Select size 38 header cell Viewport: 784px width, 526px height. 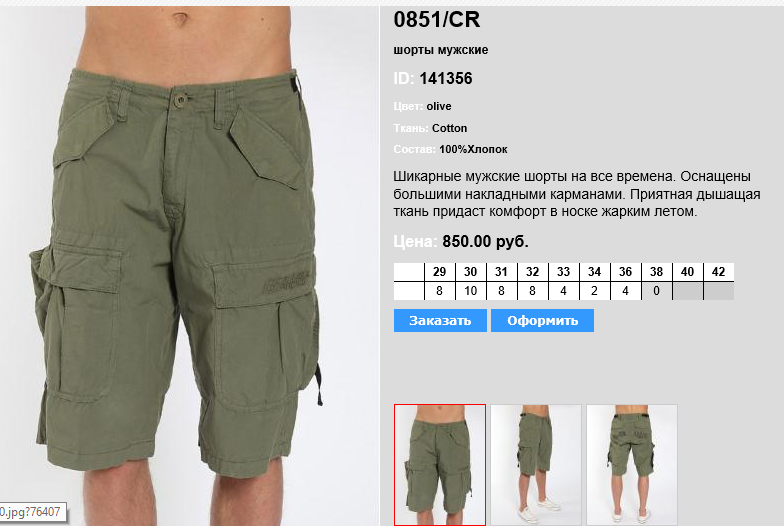656,272
